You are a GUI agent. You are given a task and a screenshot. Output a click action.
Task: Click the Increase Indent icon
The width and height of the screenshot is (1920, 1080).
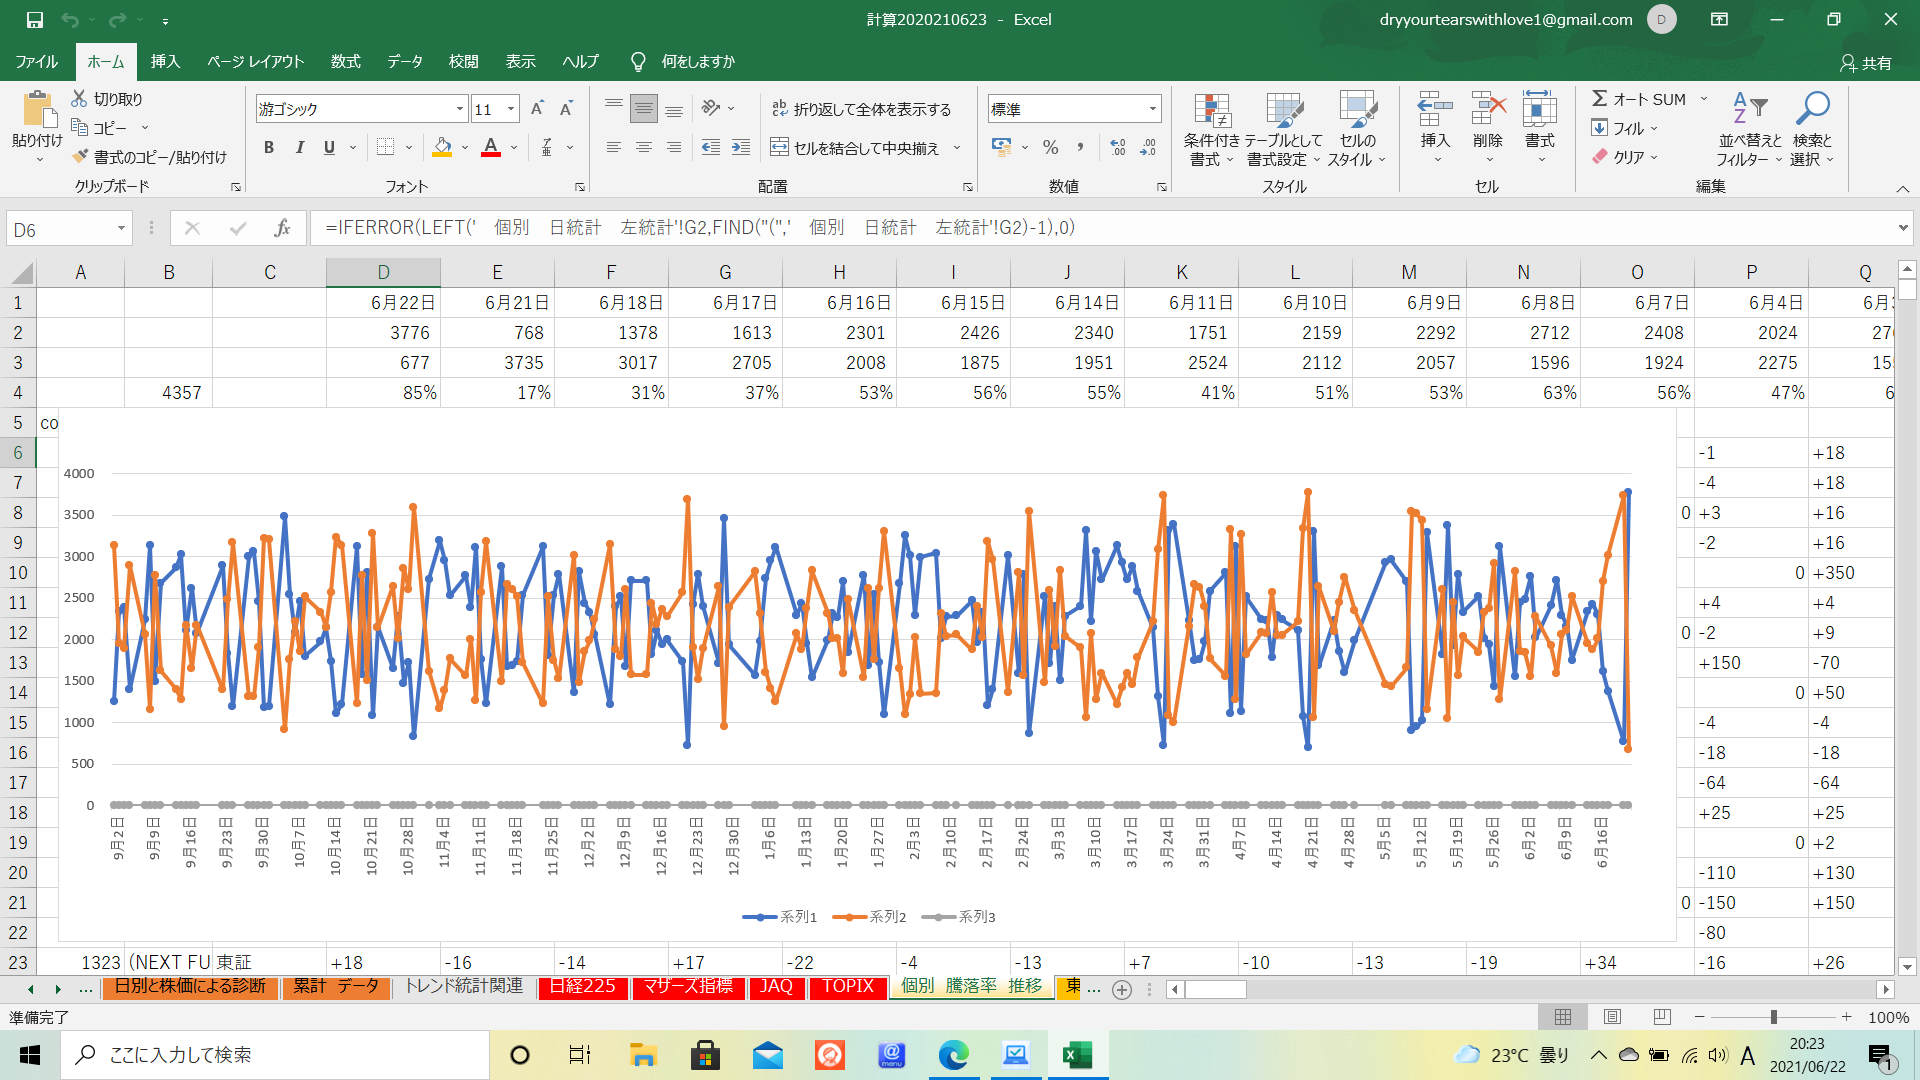click(x=741, y=147)
